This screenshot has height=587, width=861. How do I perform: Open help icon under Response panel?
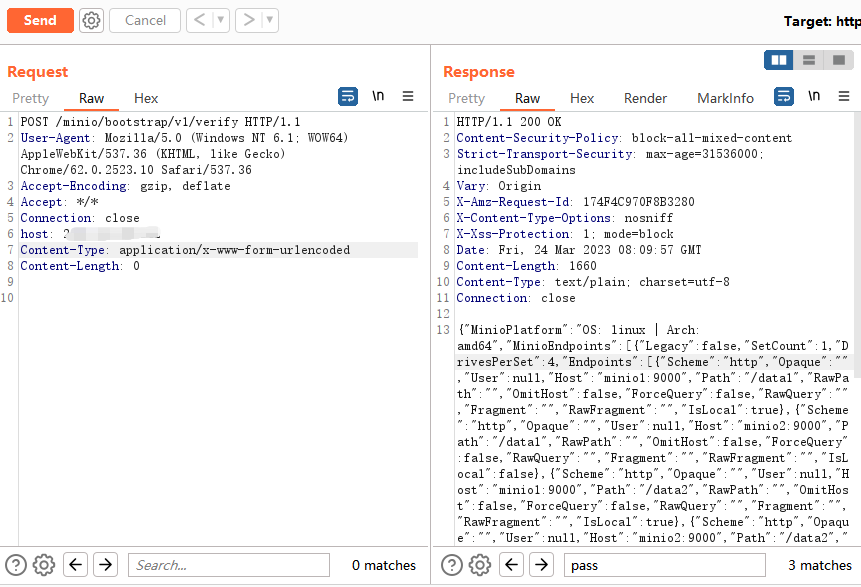click(452, 565)
